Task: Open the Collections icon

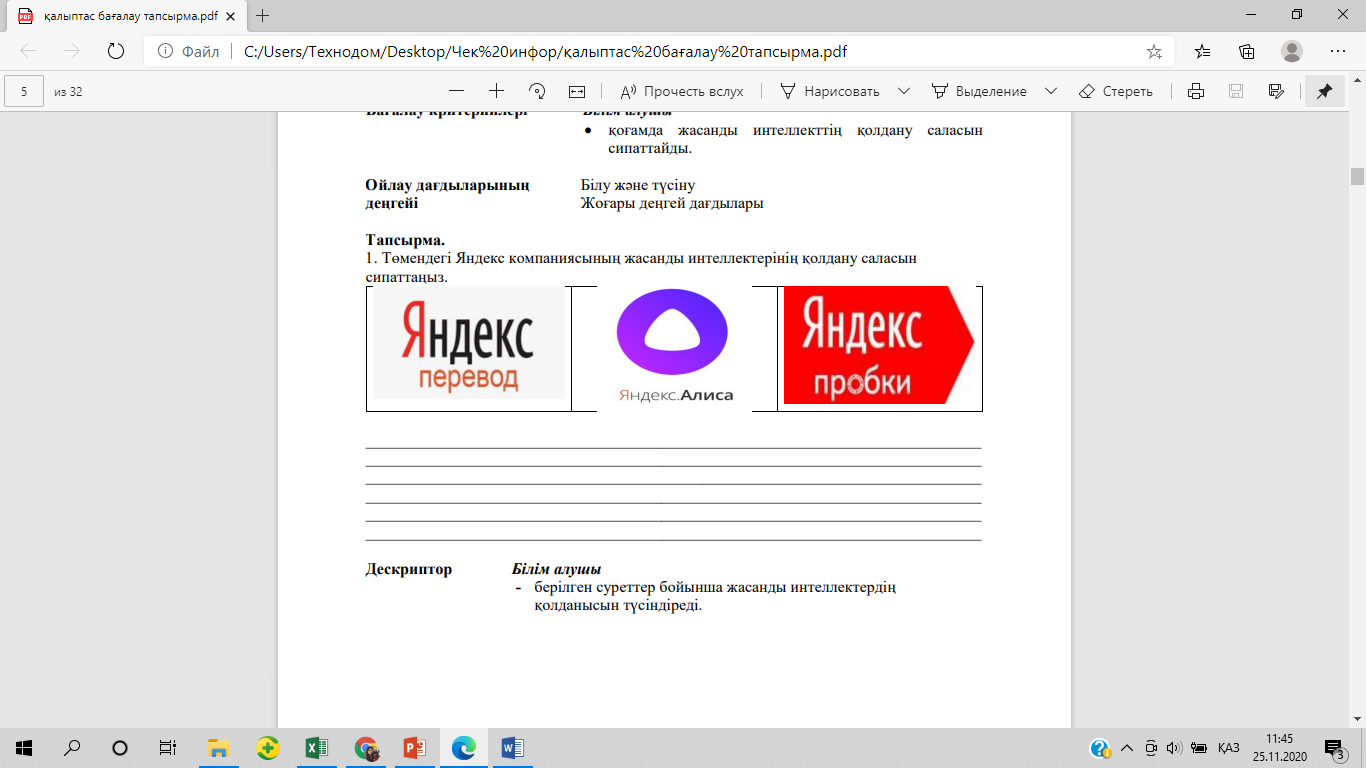Action: 1247,51
